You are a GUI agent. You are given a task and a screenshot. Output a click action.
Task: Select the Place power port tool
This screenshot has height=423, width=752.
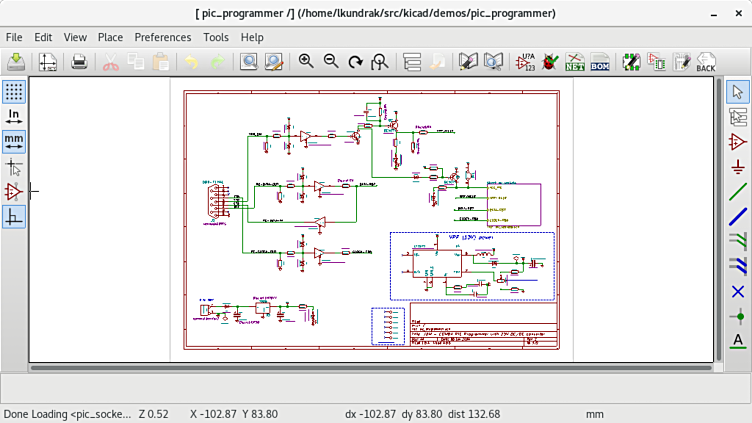click(x=738, y=166)
